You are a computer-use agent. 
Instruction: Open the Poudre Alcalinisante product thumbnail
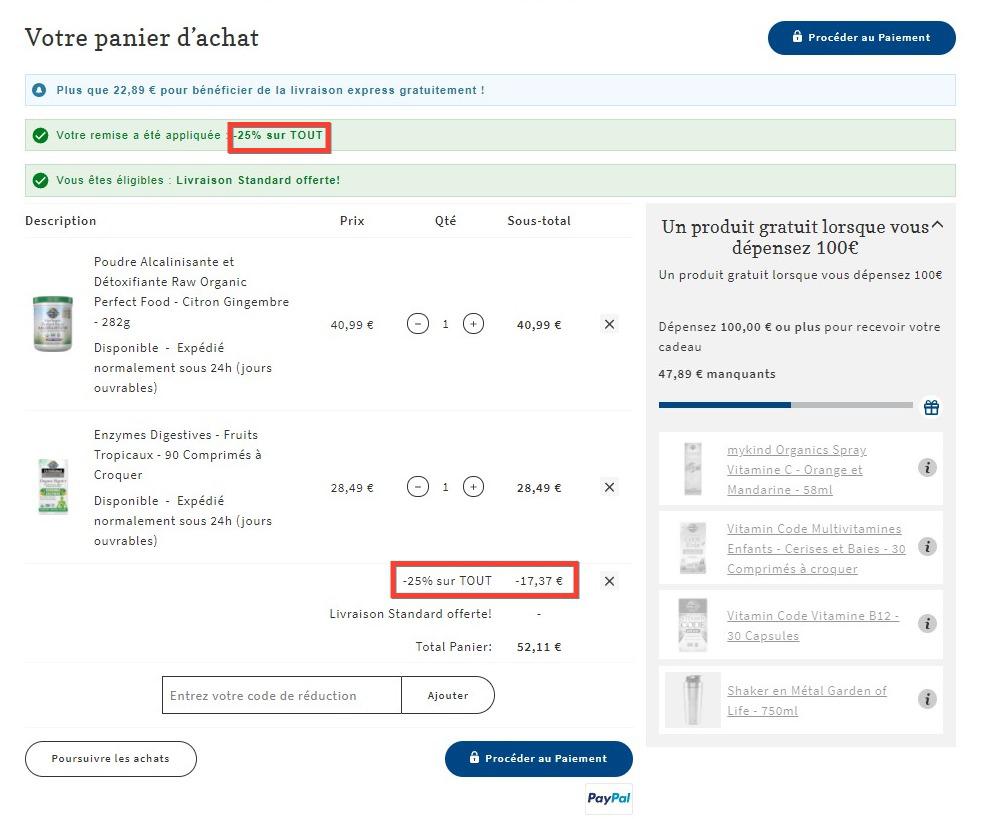[53, 323]
